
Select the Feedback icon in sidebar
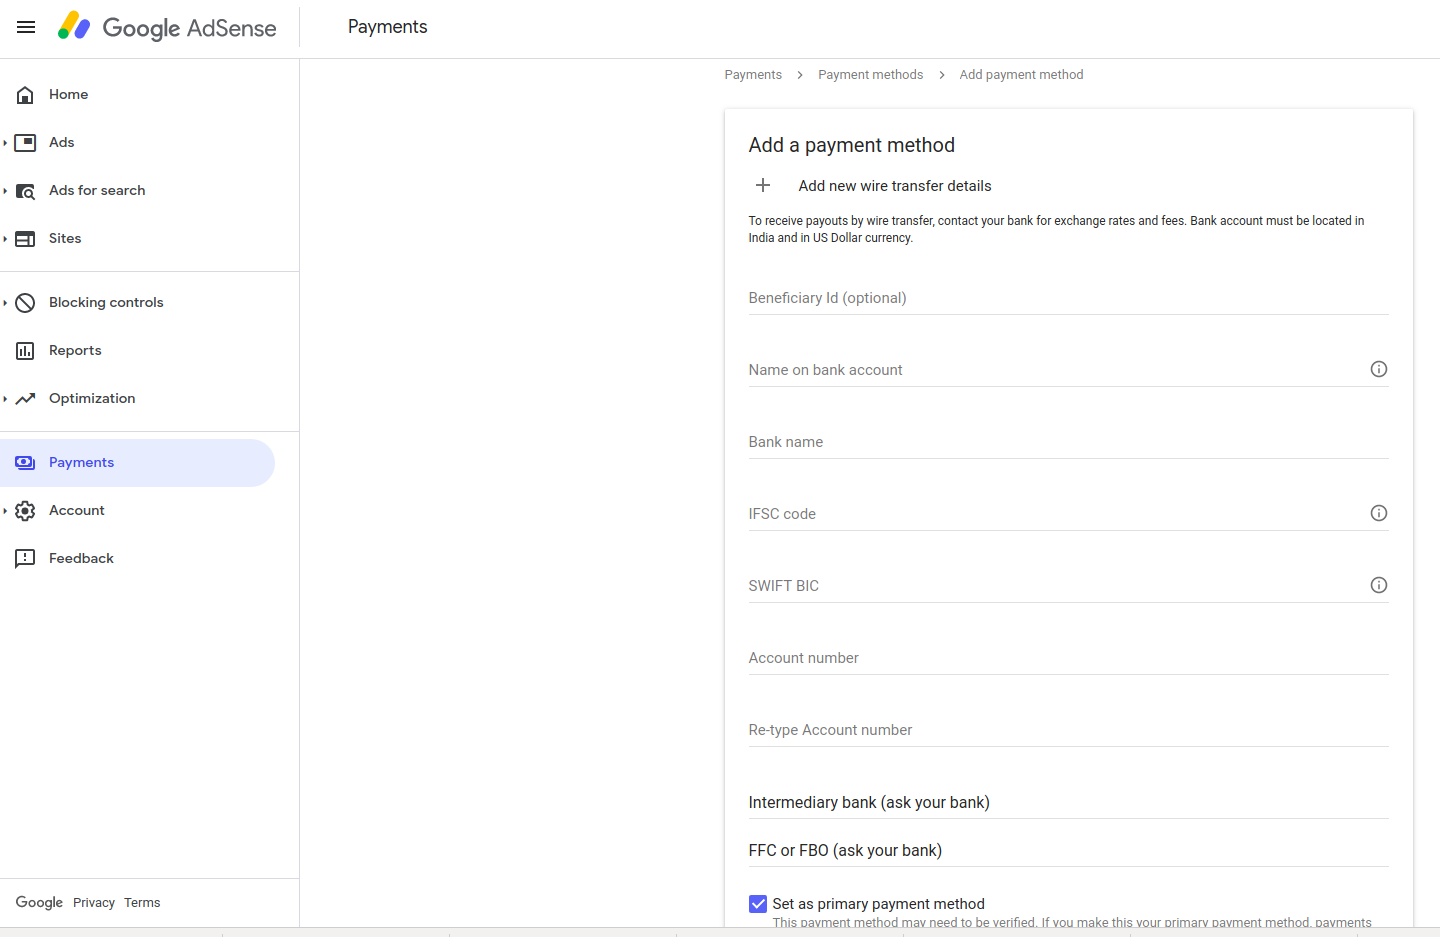point(24,558)
